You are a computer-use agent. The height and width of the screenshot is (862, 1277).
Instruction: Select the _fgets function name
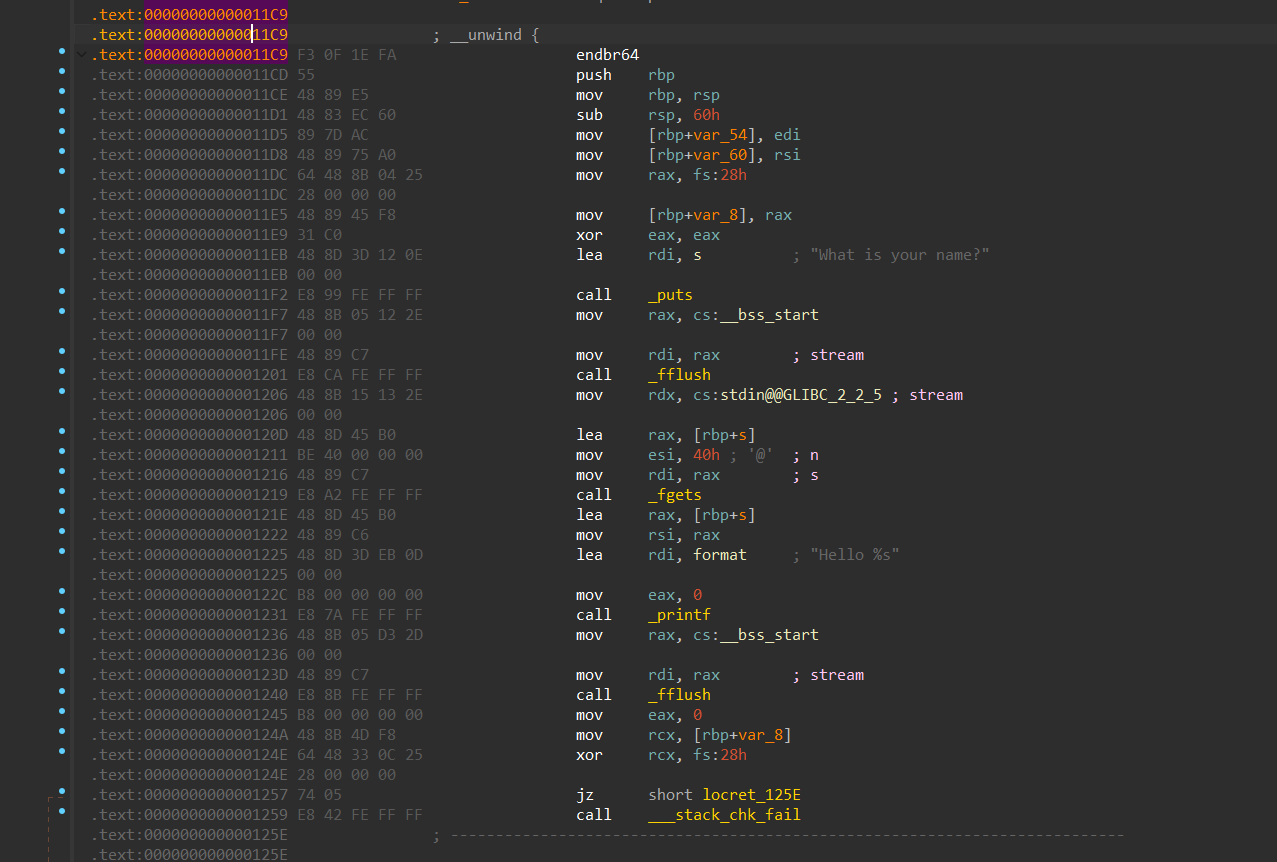point(675,495)
